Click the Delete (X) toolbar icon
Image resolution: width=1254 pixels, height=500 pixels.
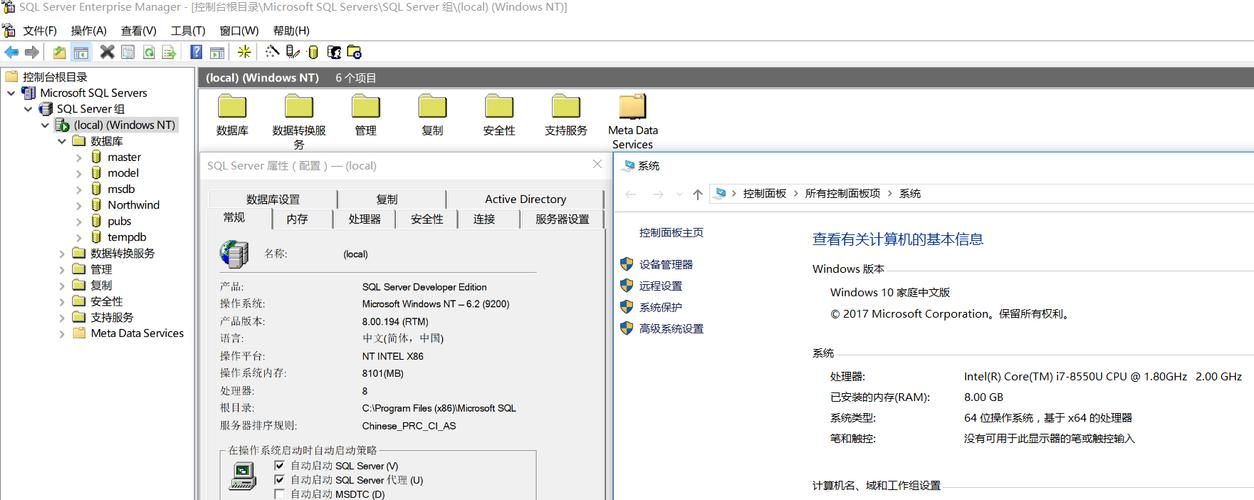pyautogui.click(x=107, y=52)
